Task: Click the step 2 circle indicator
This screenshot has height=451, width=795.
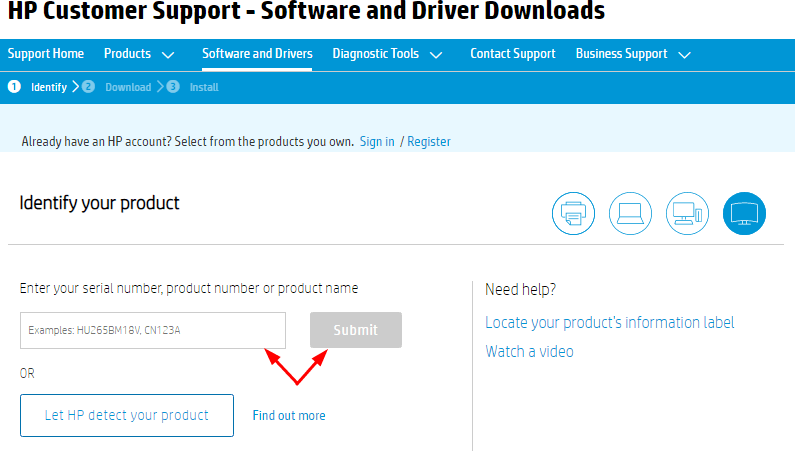Action: click(88, 87)
